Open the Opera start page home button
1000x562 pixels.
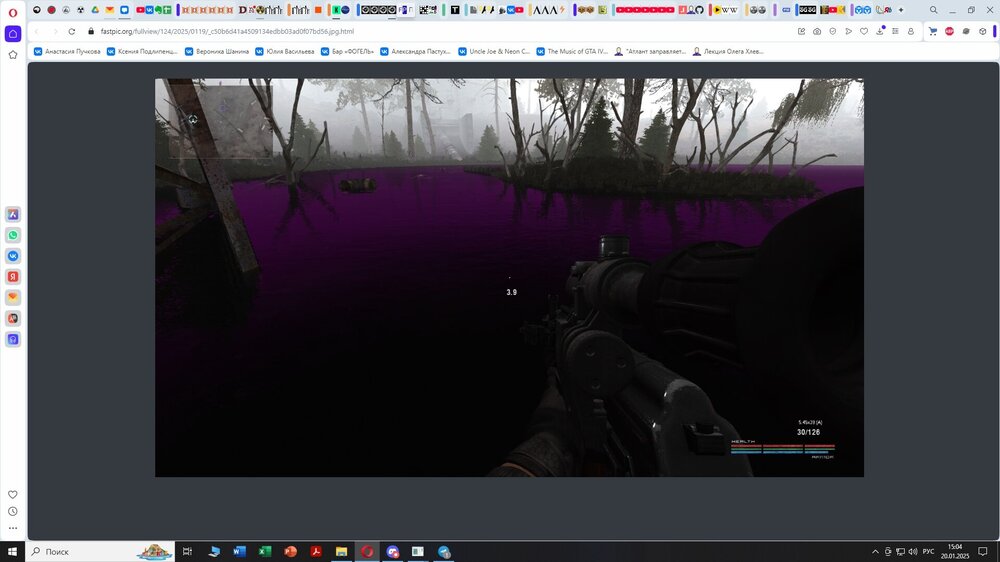pos(13,34)
